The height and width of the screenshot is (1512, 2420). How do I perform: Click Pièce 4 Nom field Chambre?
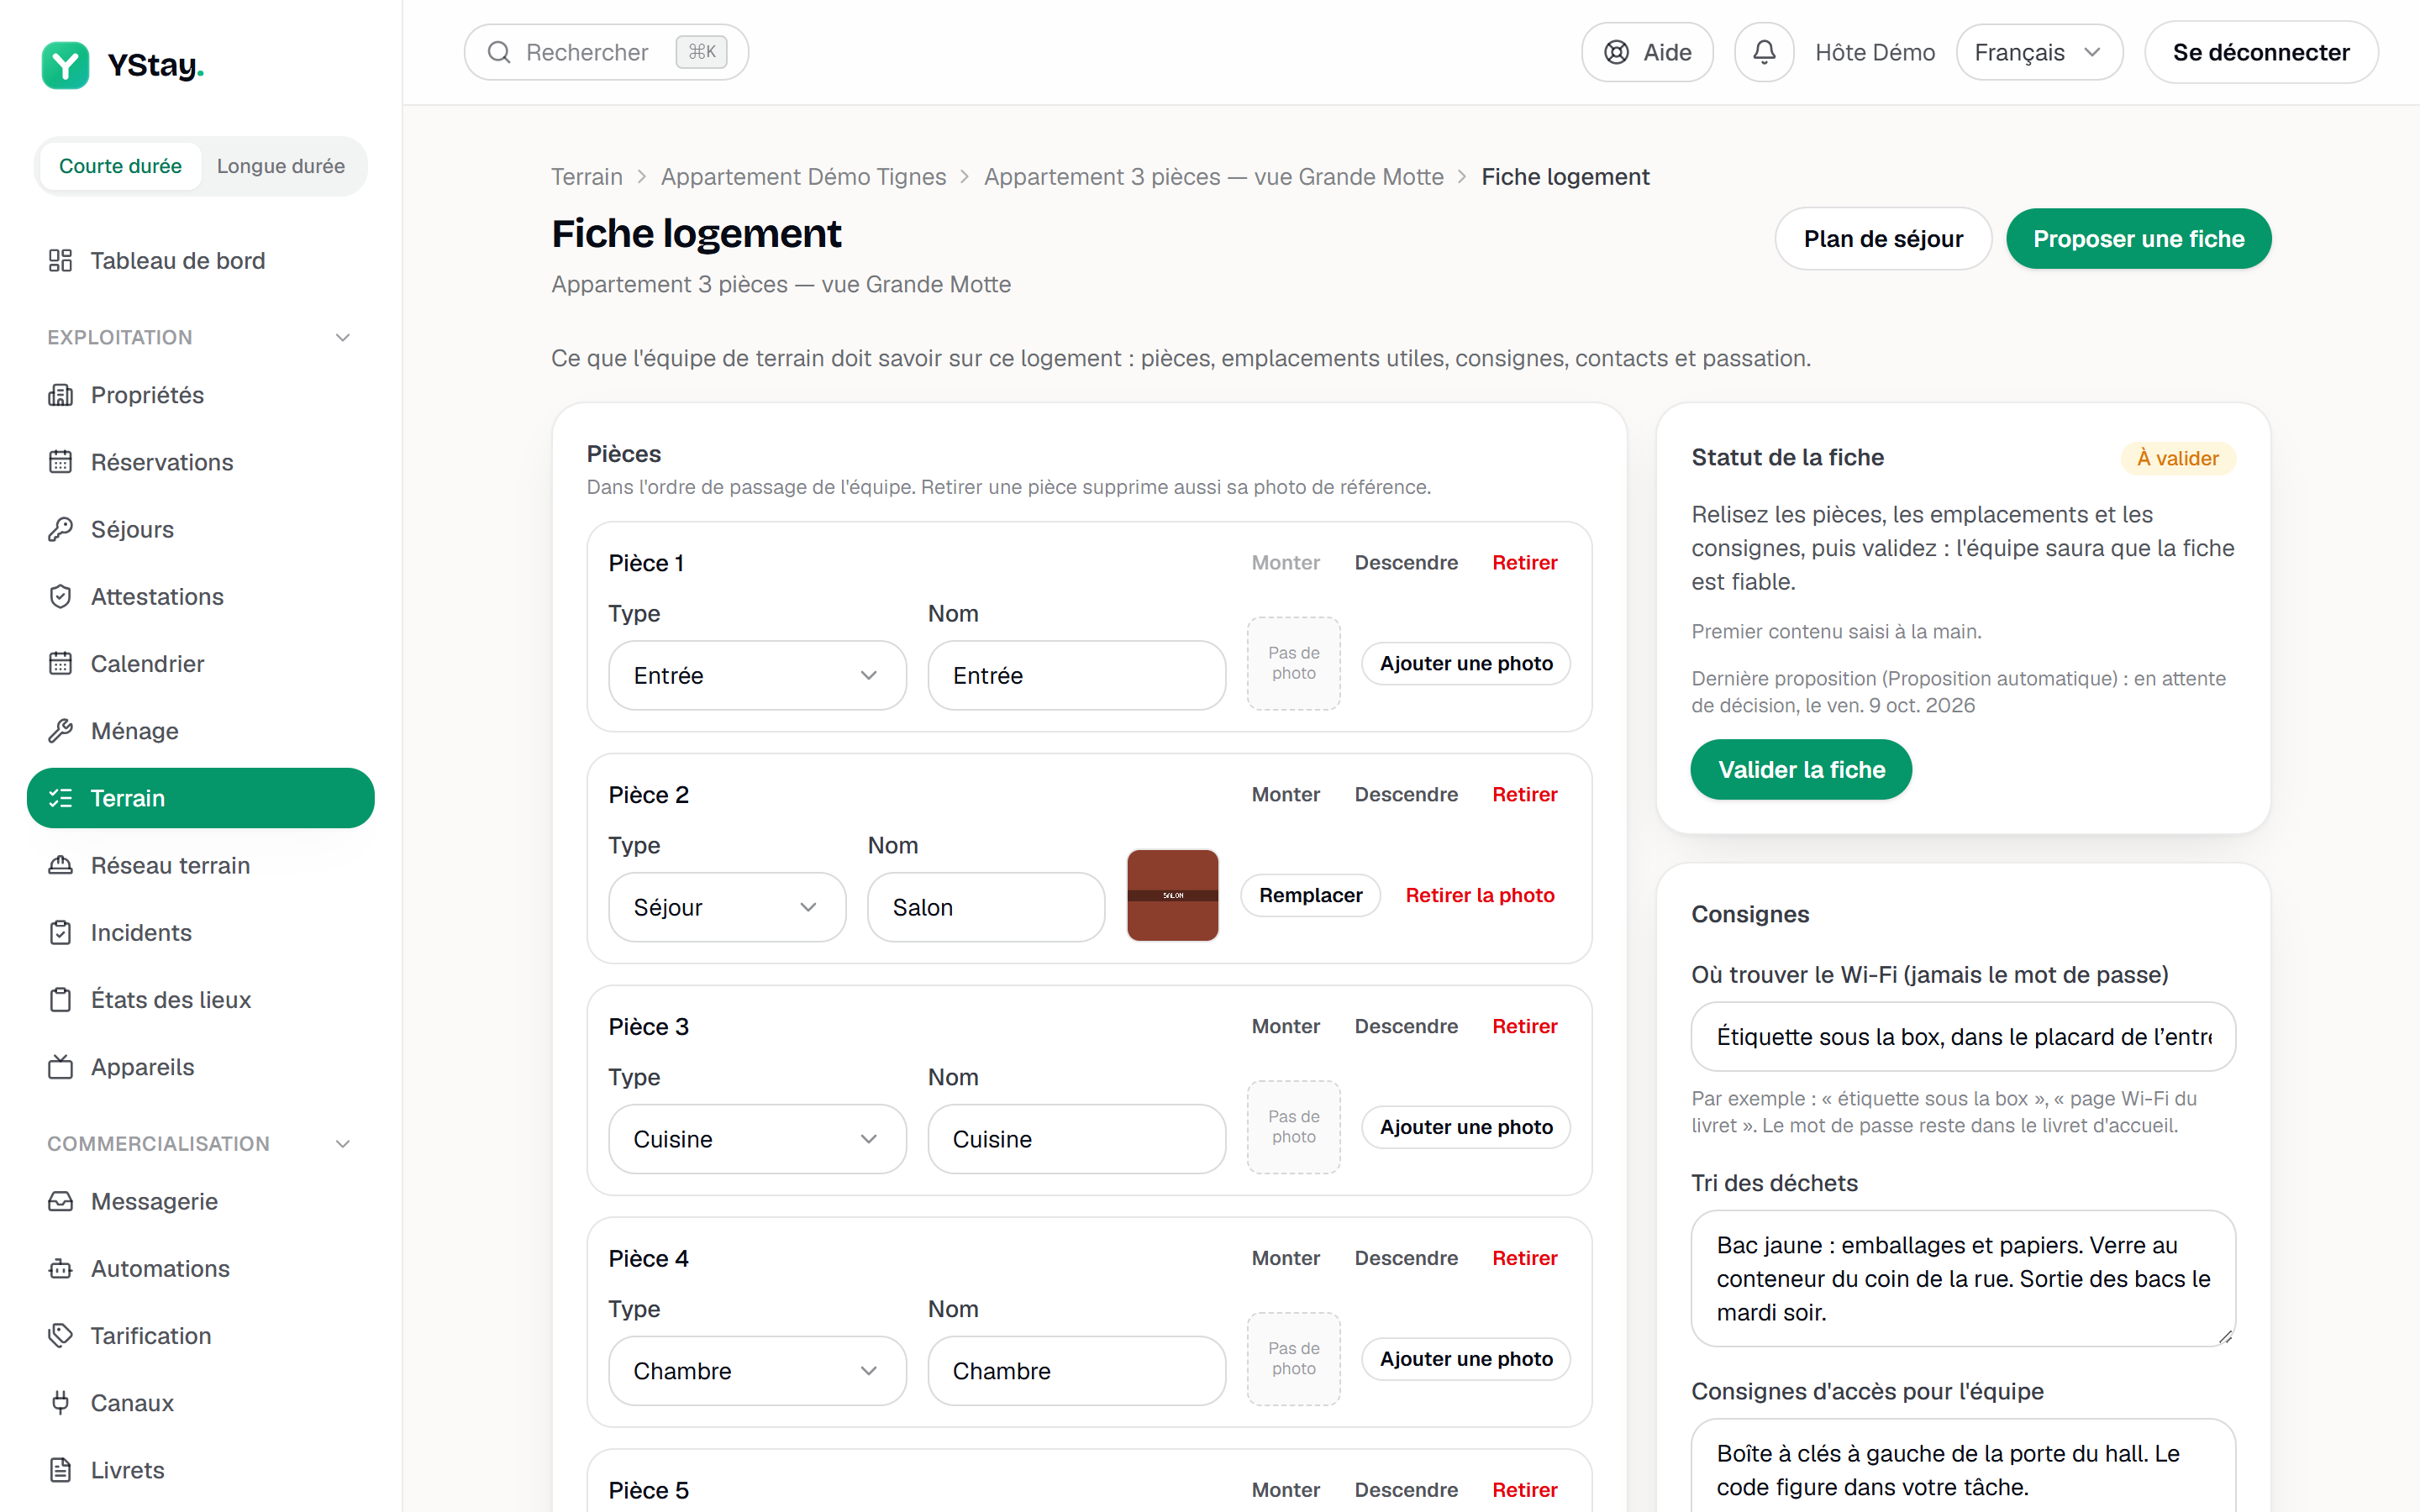(x=1077, y=1371)
